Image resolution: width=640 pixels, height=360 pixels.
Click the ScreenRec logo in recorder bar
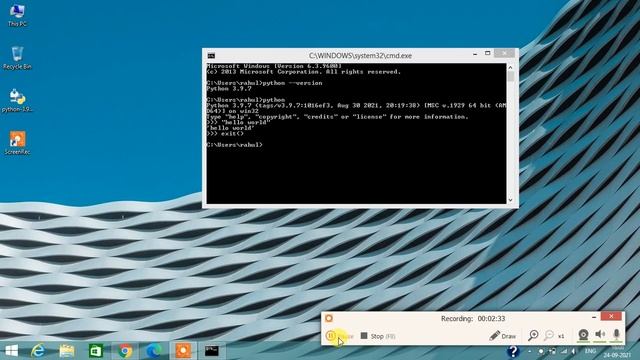click(x=329, y=318)
